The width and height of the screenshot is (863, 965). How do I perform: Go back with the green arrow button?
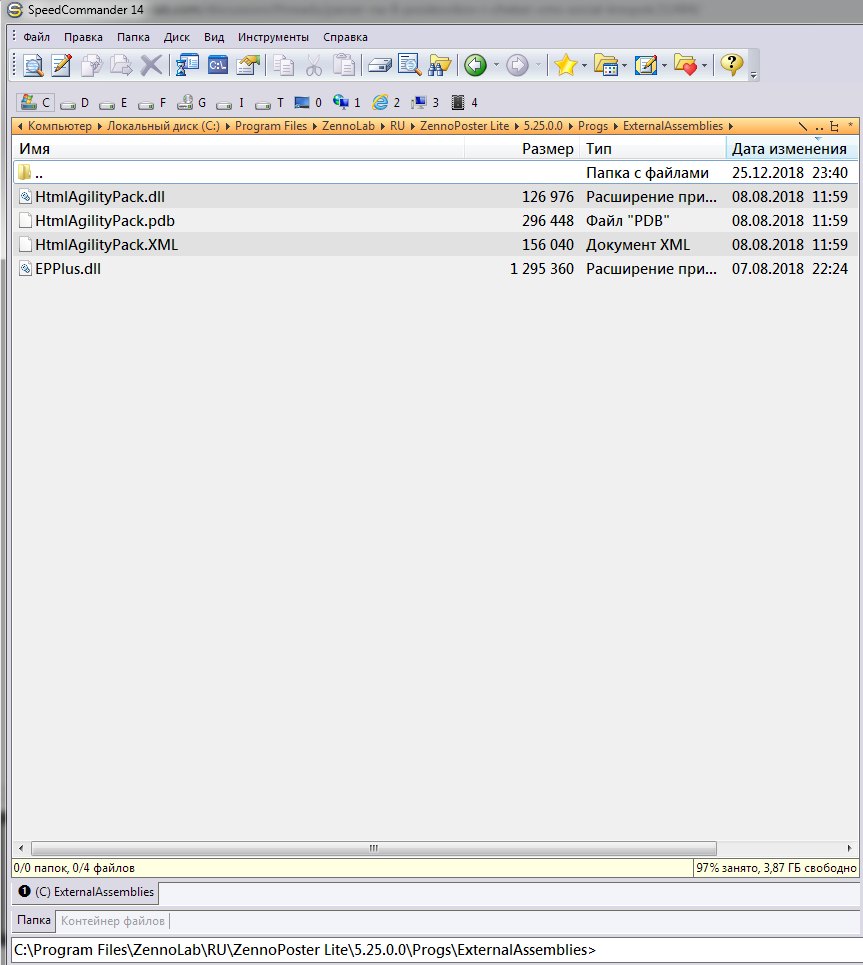[x=475, y=65]
